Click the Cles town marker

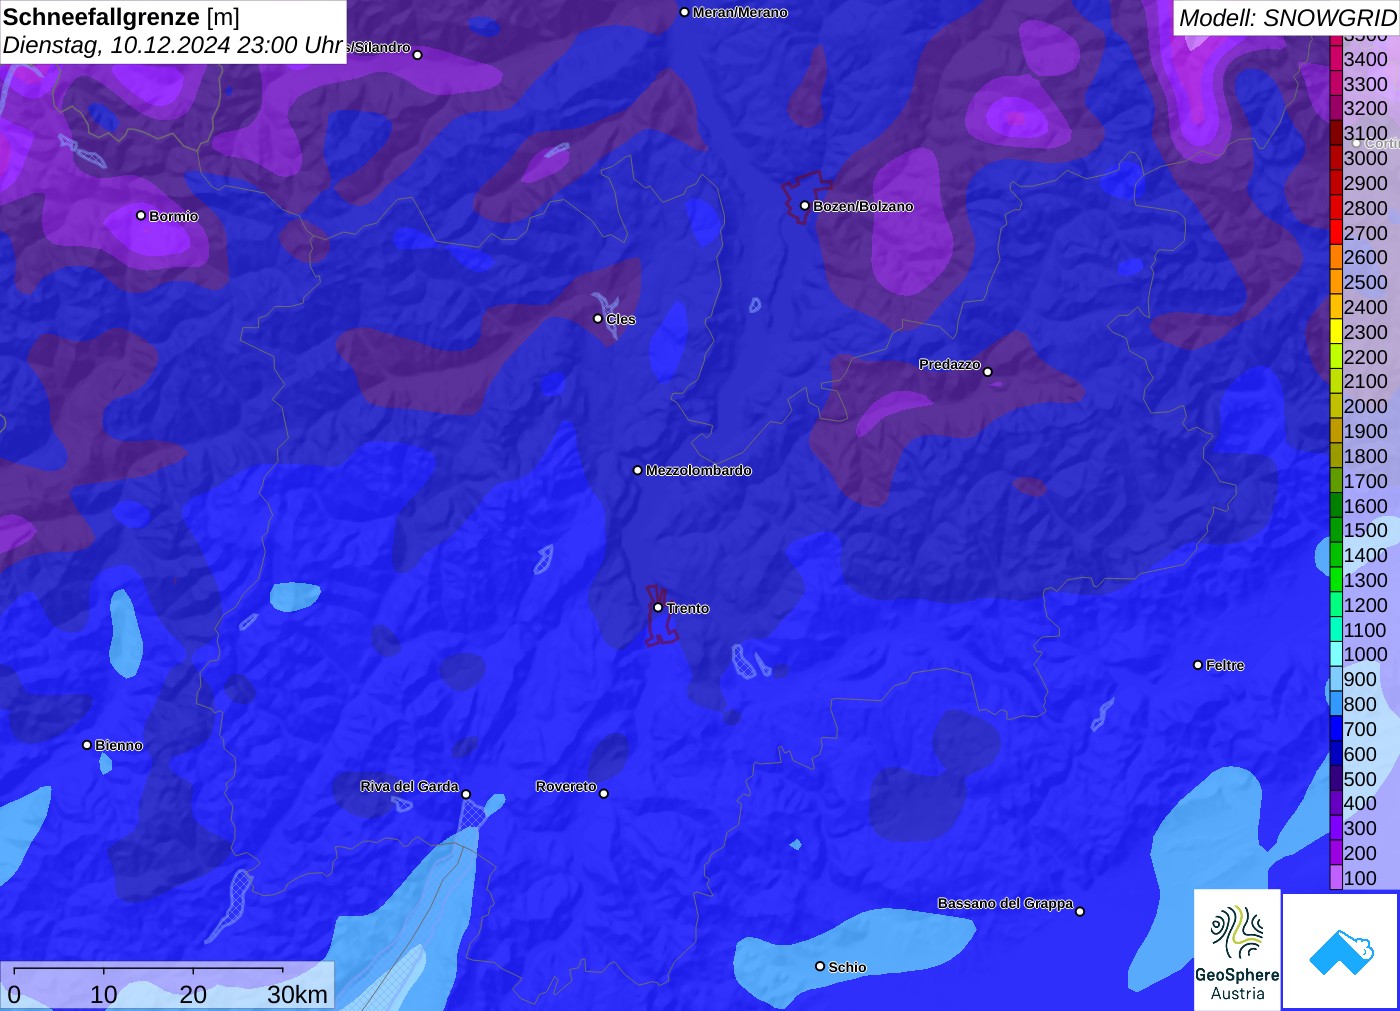click(598, 319)
